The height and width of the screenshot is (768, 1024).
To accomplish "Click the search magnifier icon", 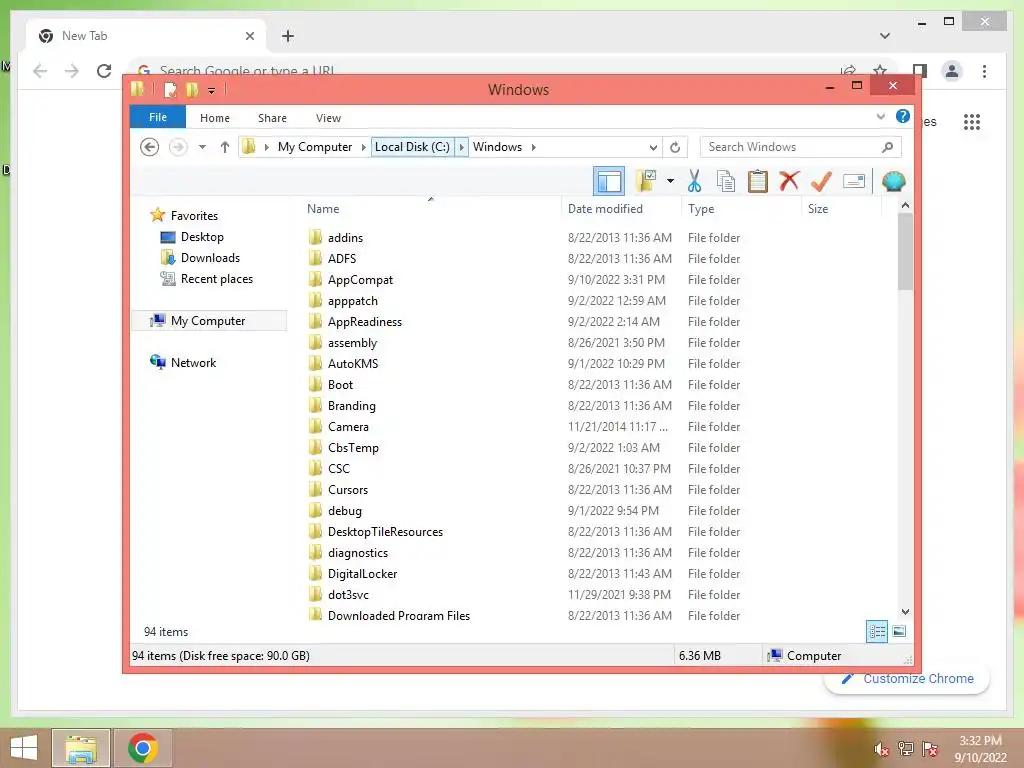I will (888, 147).
